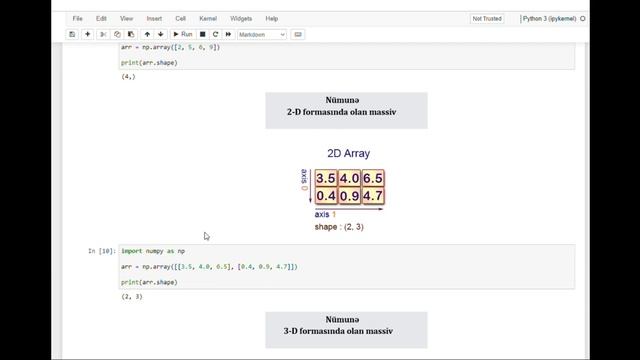Click the (4,) output text
The height and width of the screenshot is (360, 640).
tap(128, 77)
